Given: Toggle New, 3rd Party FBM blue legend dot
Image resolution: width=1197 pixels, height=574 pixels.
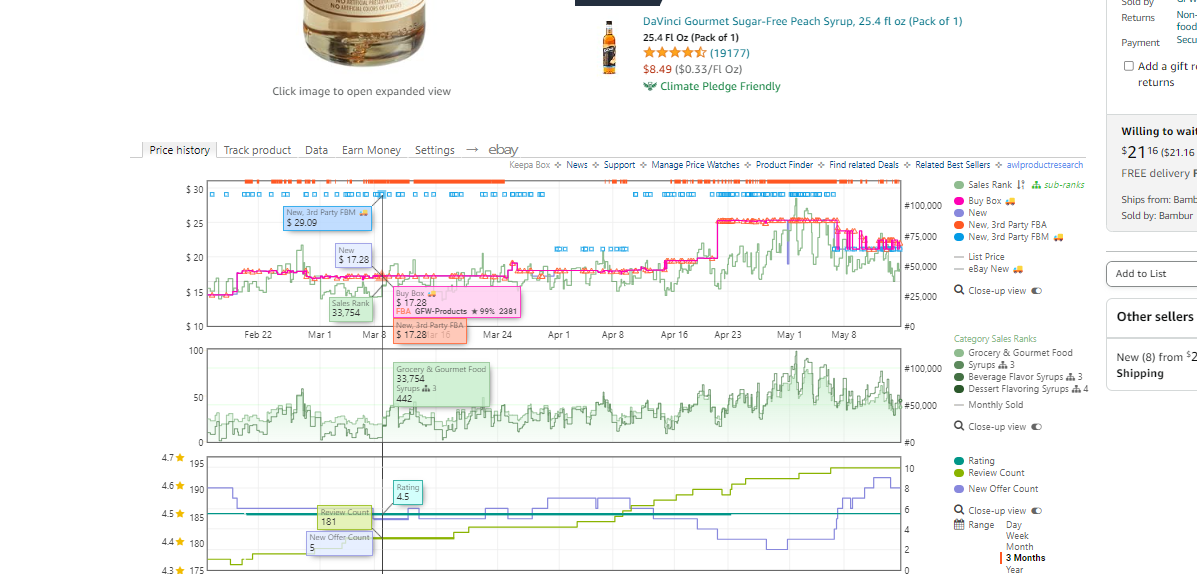Looking at the screenshot, I should click(x=959, y=237).
